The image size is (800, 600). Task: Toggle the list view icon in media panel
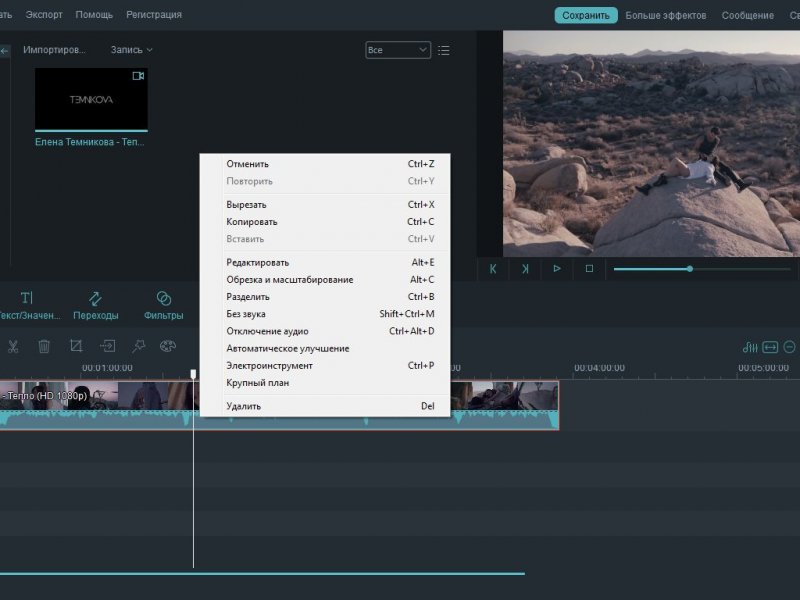click(x=444, y=50)
